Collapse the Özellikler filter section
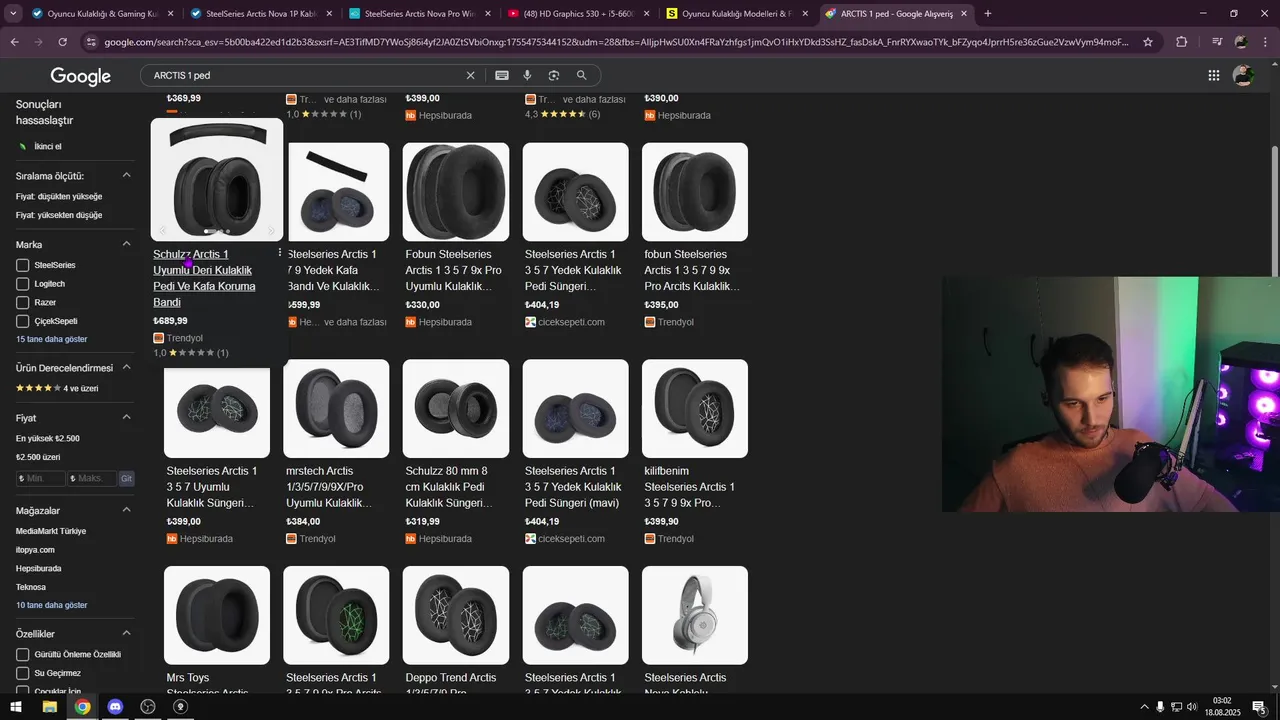Image resolution: width=1280 pixels, height=720 pixels. point(127,633)
